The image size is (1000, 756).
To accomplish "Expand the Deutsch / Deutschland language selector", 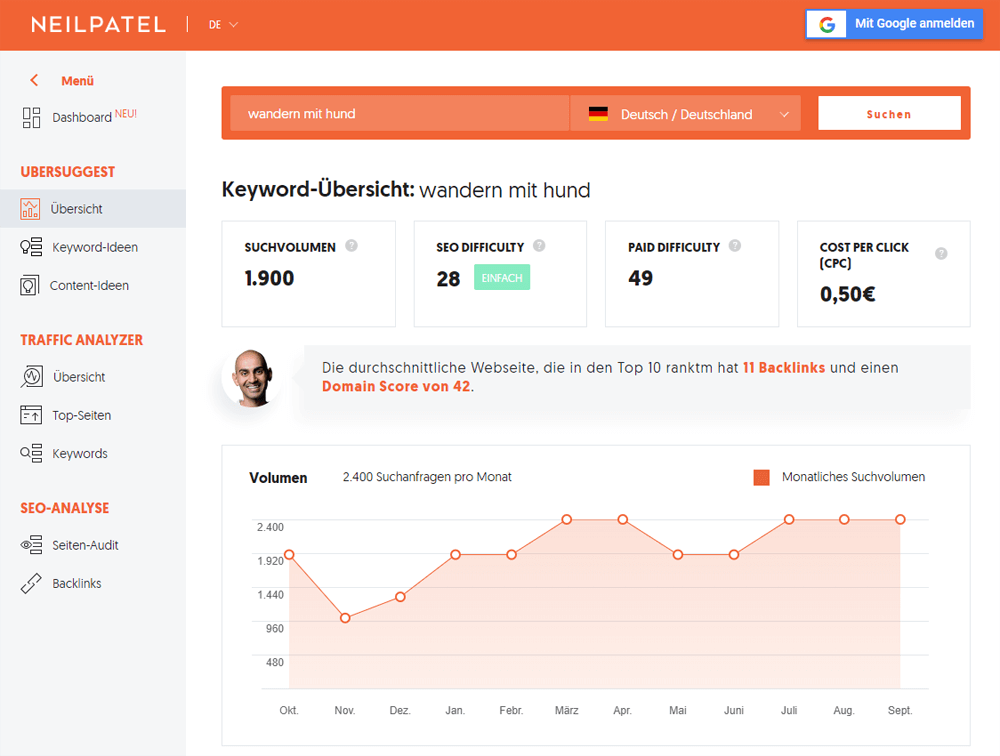I will pyautogui.click(x=686, y=114).
